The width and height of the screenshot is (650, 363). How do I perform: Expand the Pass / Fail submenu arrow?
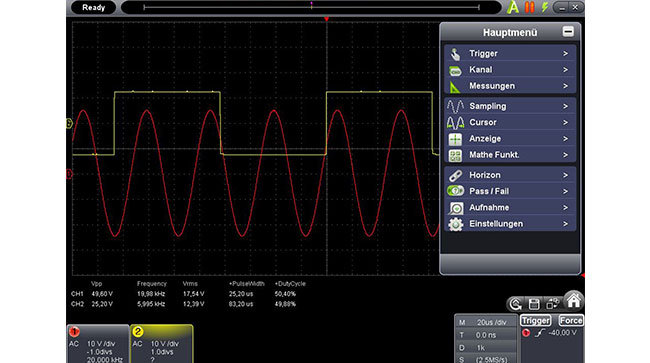point(565,191)
